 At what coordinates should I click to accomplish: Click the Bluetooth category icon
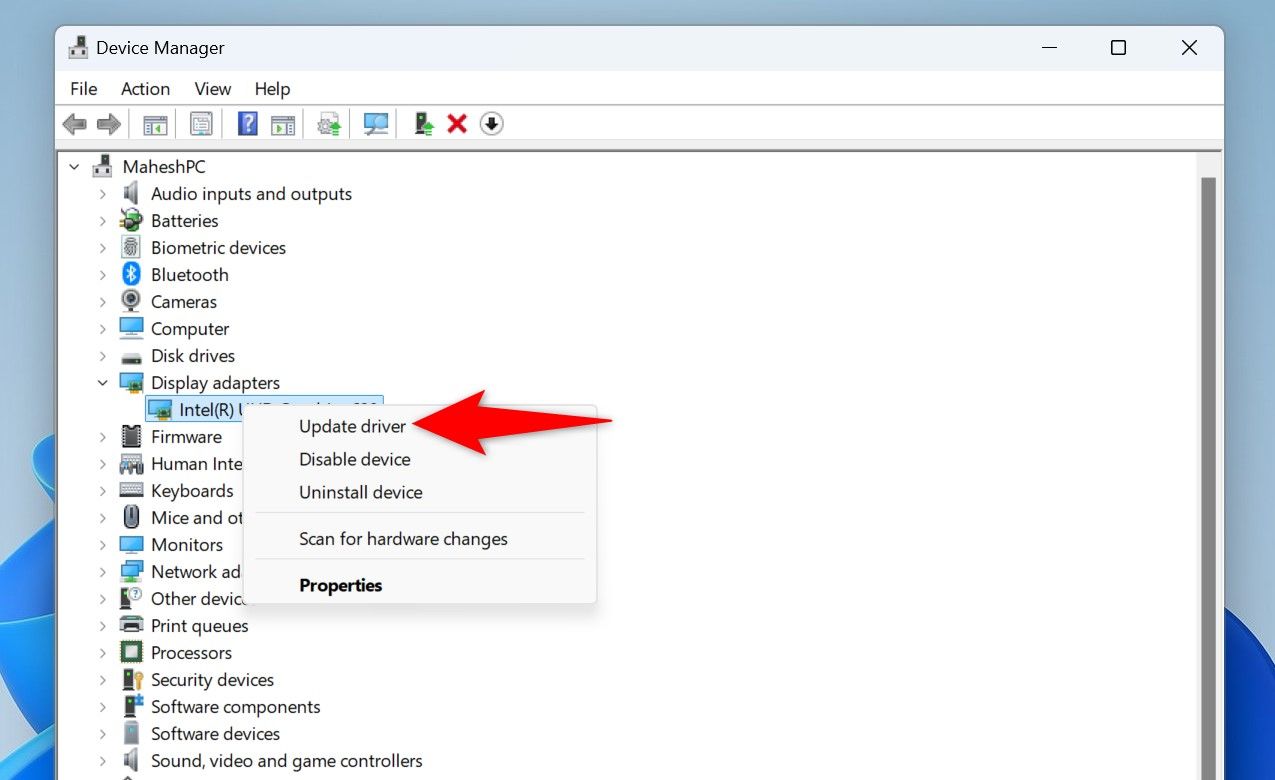click(131, 274)
